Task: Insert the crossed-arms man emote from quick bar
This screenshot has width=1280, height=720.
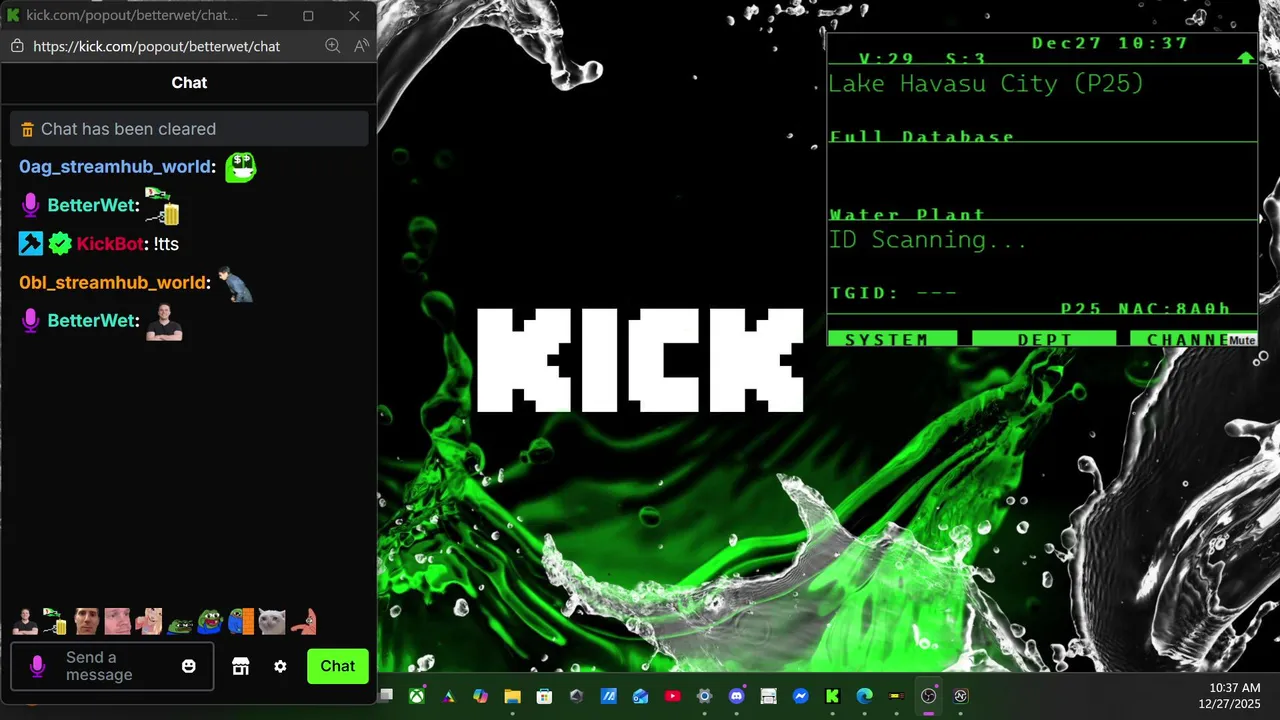Action: point(25,621)
